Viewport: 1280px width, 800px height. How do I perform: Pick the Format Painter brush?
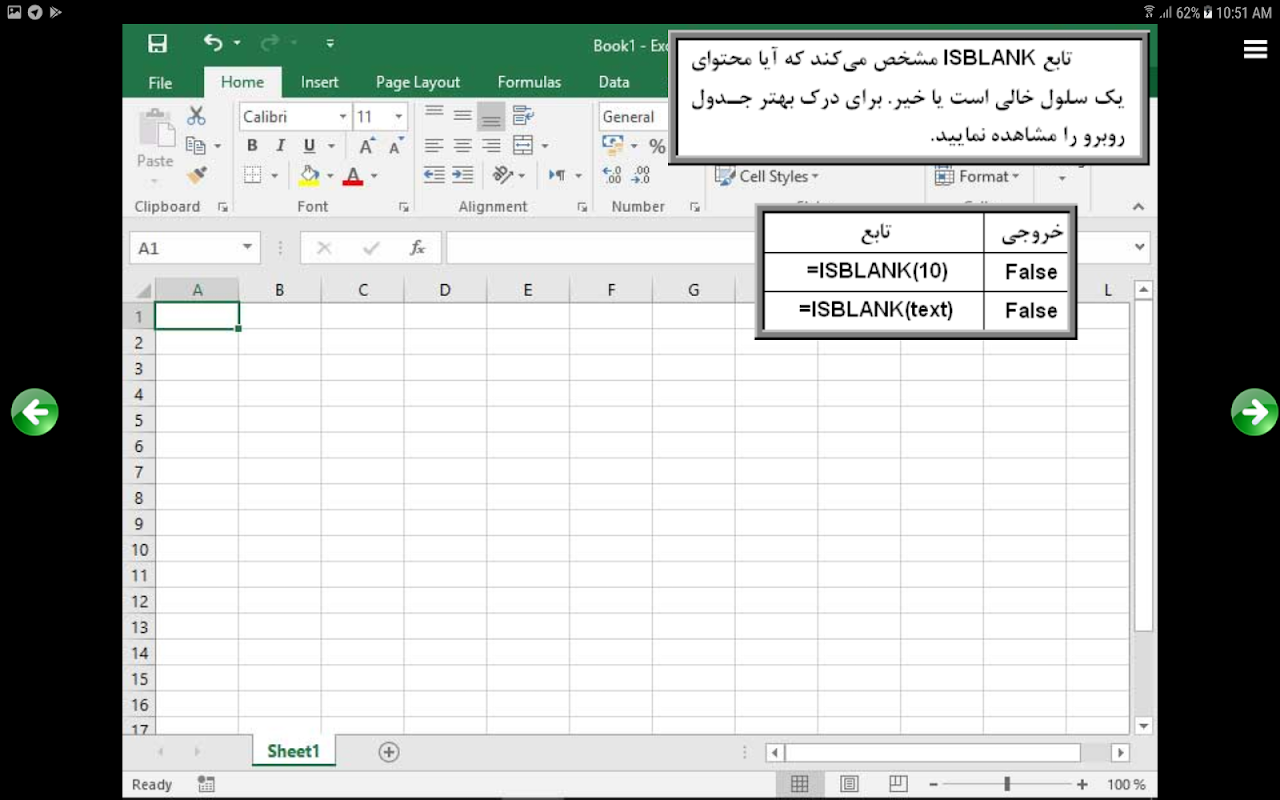click(196, 176)
